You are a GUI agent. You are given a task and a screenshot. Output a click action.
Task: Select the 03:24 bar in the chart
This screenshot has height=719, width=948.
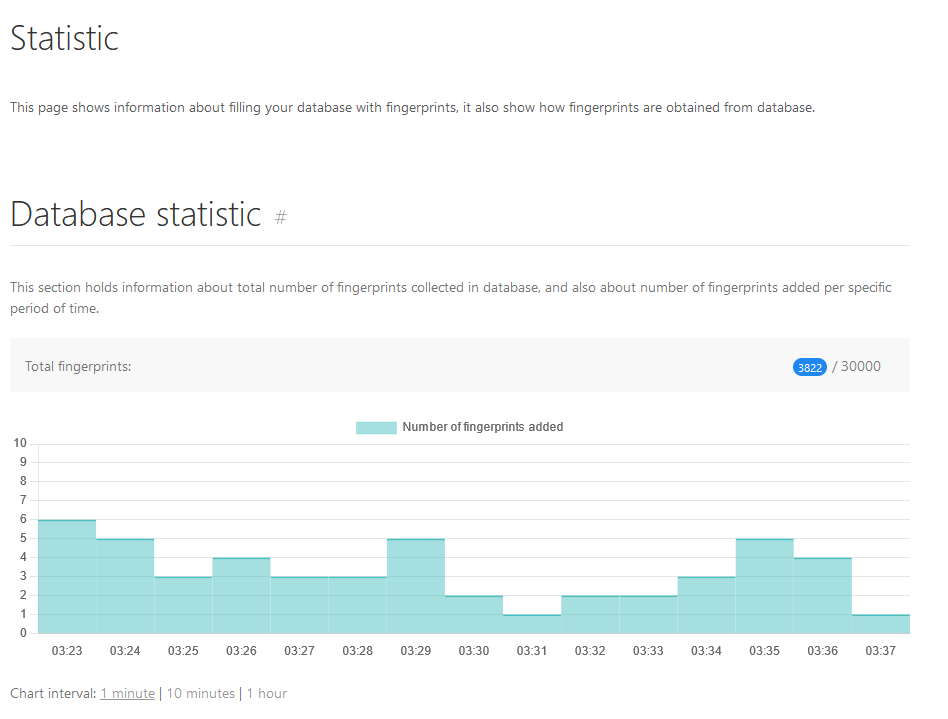(x=125, y=586)
